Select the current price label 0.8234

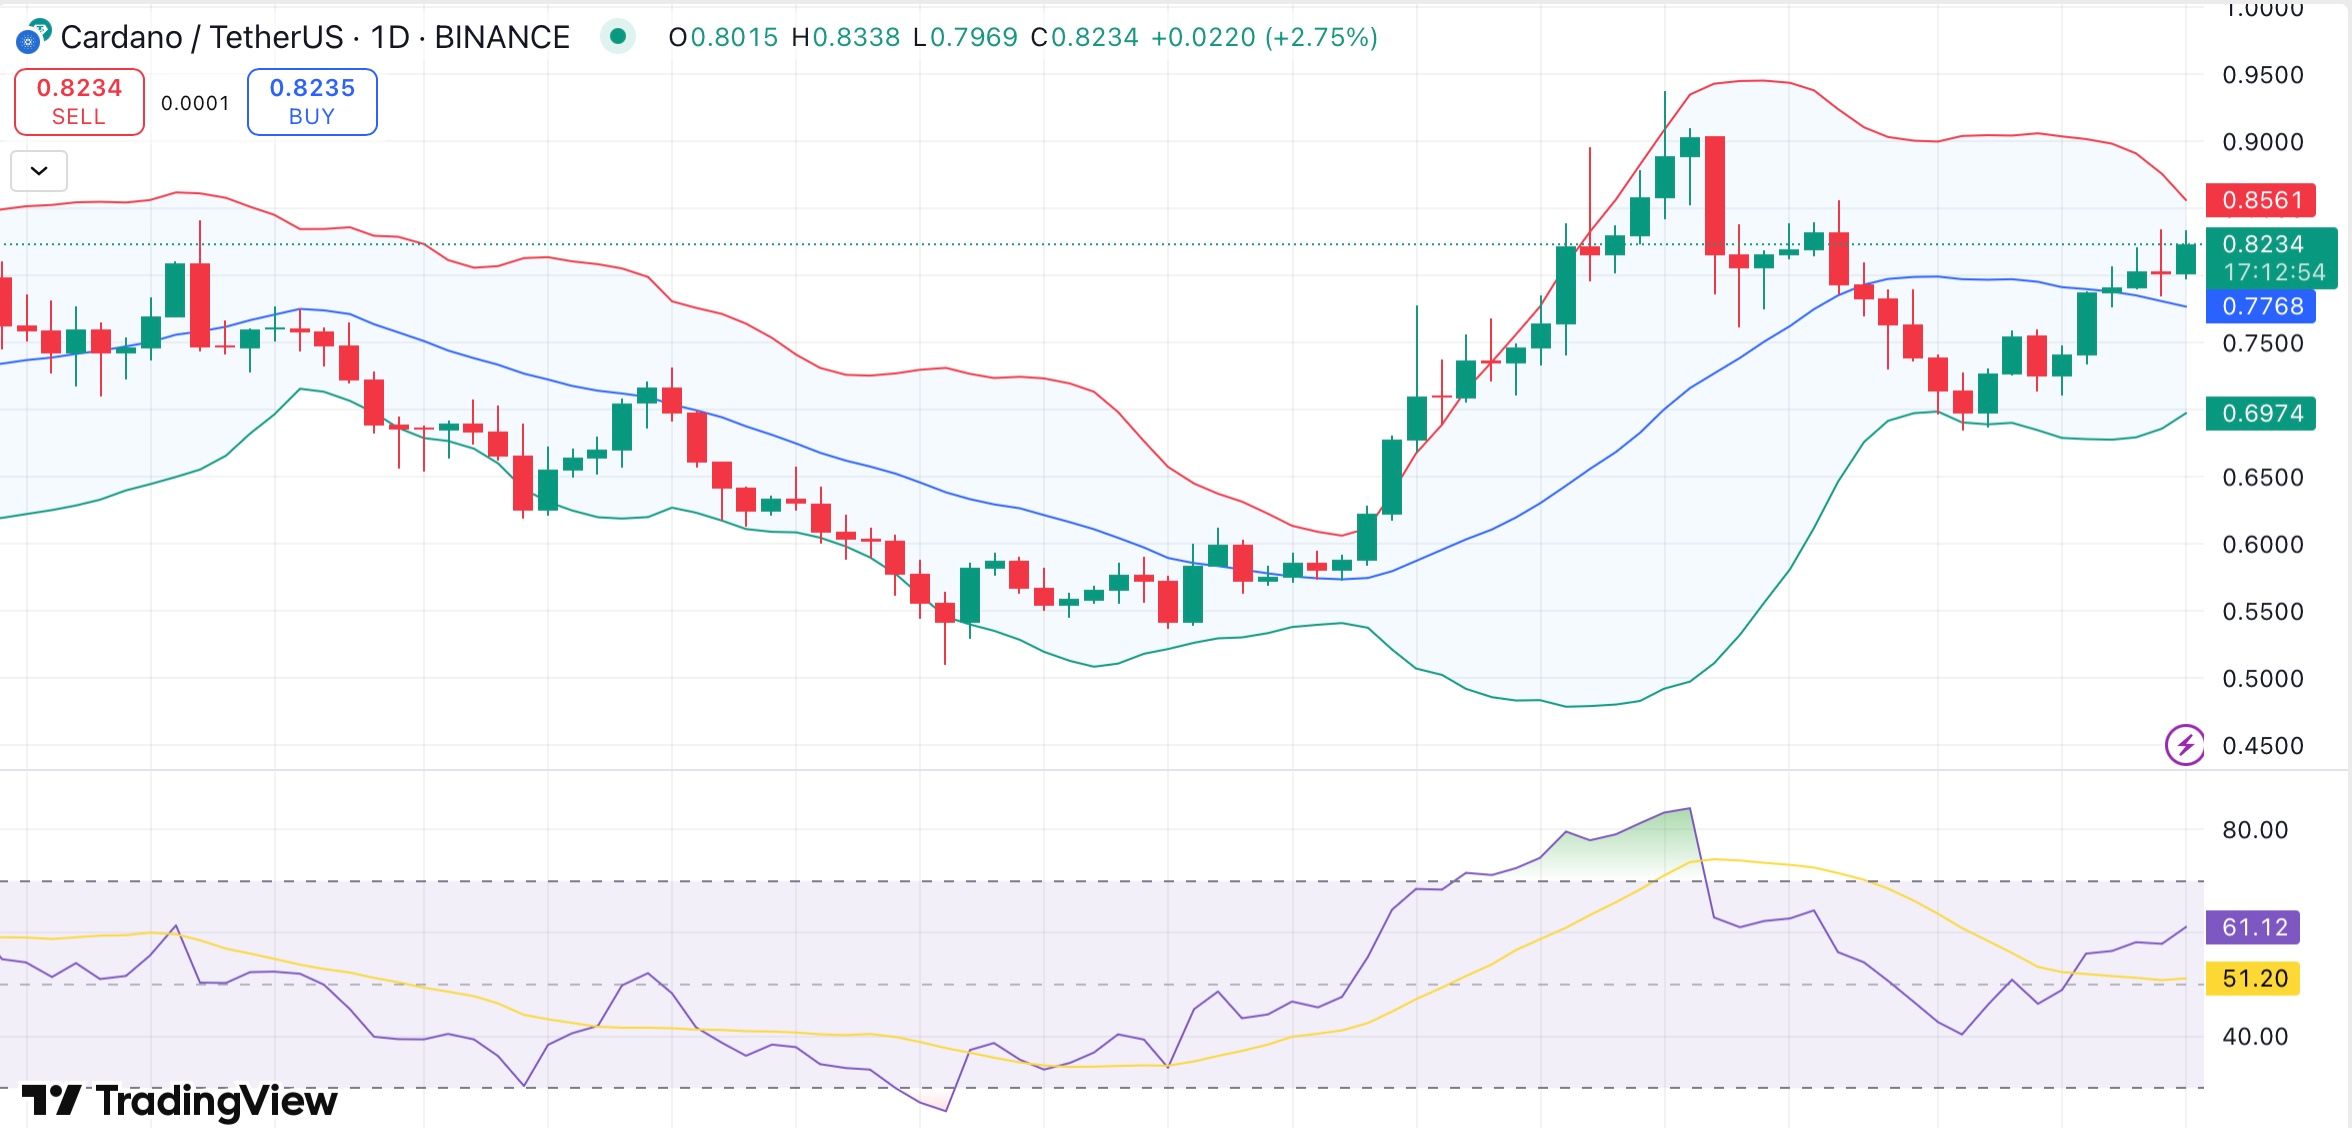(x=2262, y=244)
